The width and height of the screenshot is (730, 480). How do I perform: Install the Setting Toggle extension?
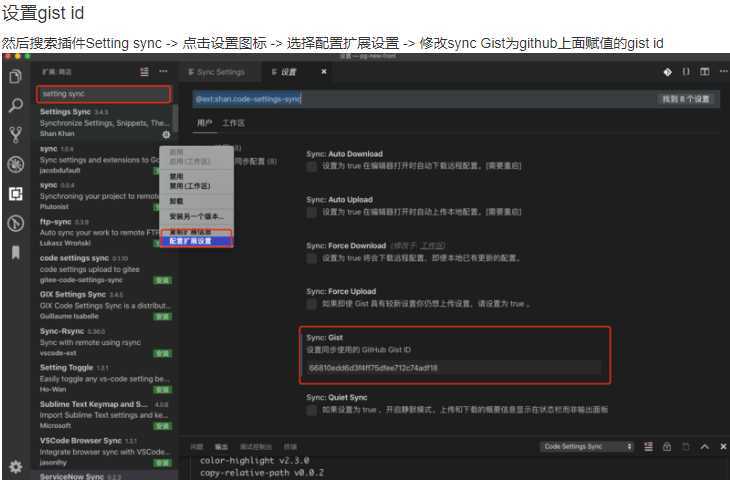[163, 390]
